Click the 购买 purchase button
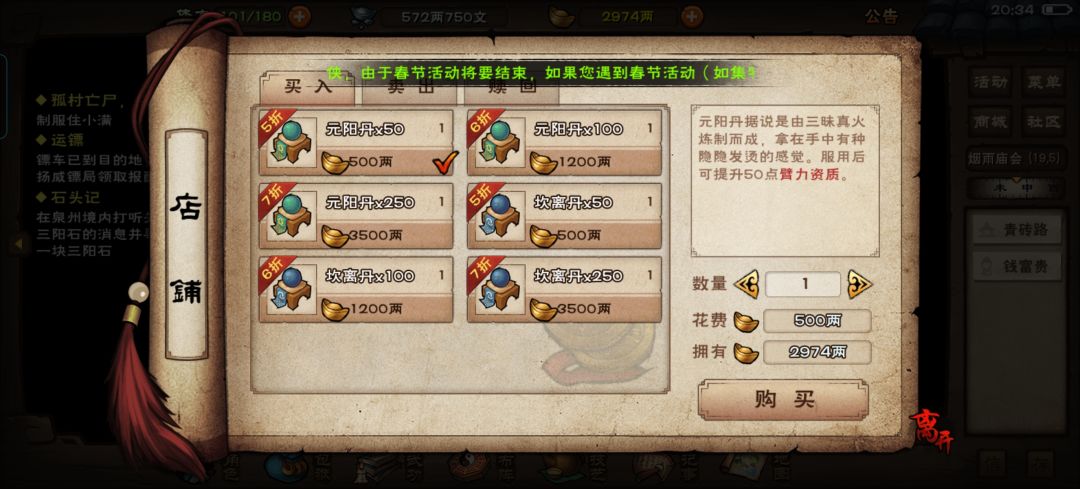This screenshot has height=489, width=1080. click(x=783, y=399)
